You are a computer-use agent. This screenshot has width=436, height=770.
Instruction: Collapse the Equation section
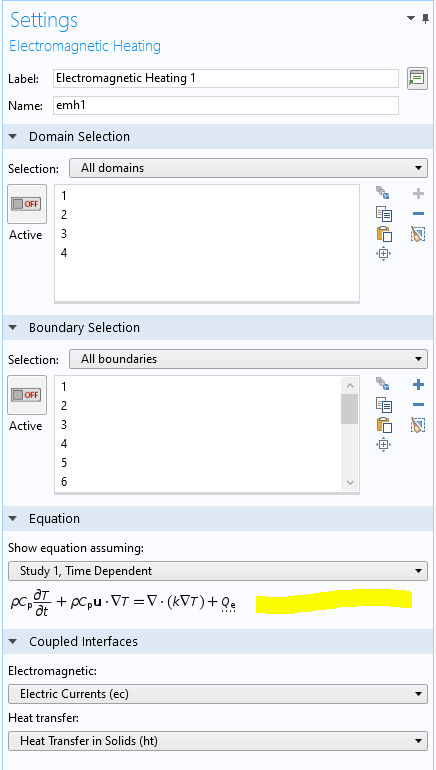[13, 519]
